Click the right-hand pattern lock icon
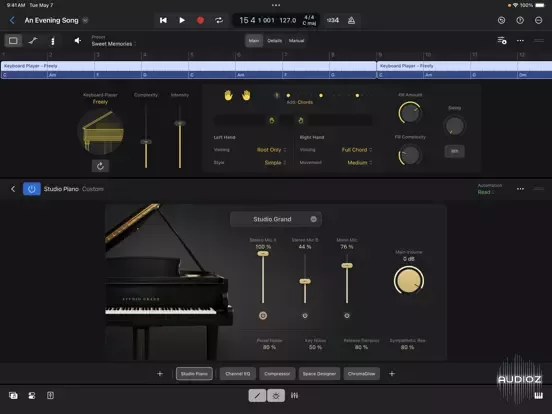The image size is (552, 414). point(301,120)
